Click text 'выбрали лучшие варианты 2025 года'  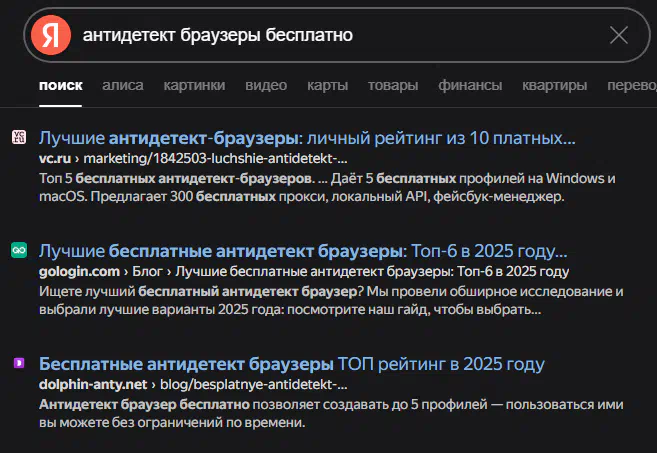[x=161, y=310]
